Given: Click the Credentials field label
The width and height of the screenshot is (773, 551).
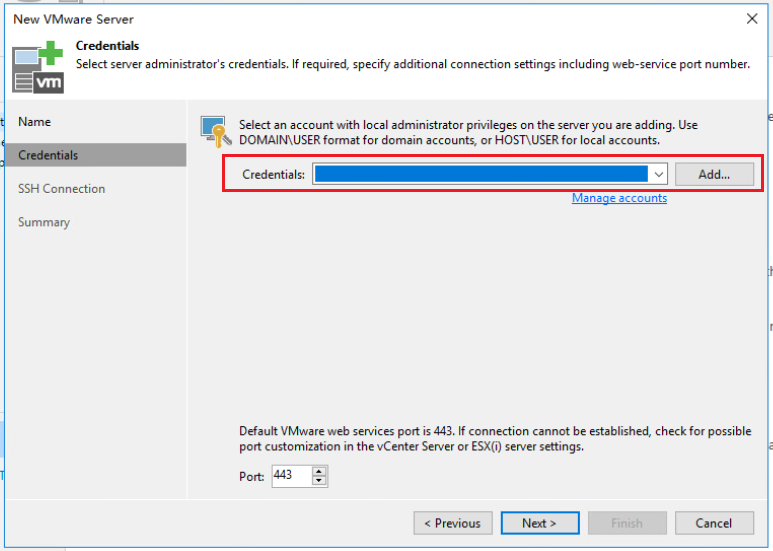Looking at the screenshot, I should (274, 174).
